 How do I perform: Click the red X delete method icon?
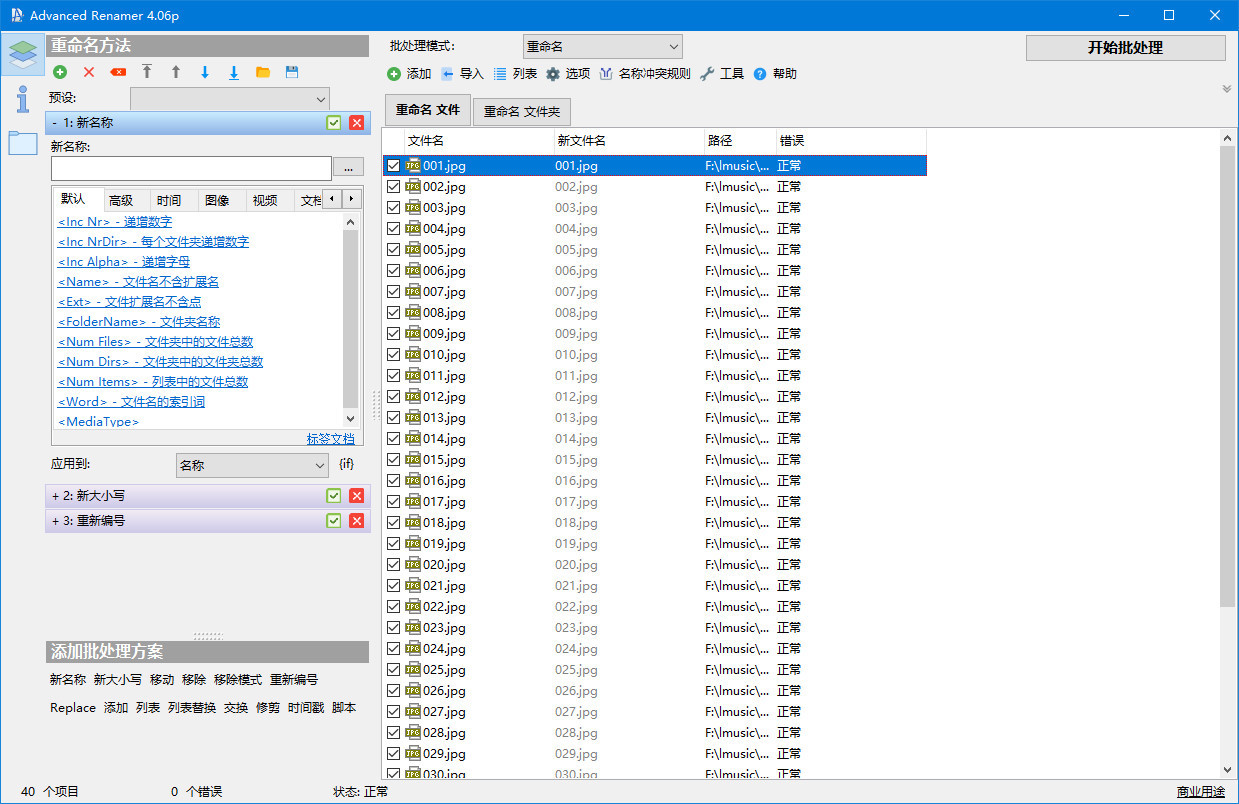coord(89,72)
